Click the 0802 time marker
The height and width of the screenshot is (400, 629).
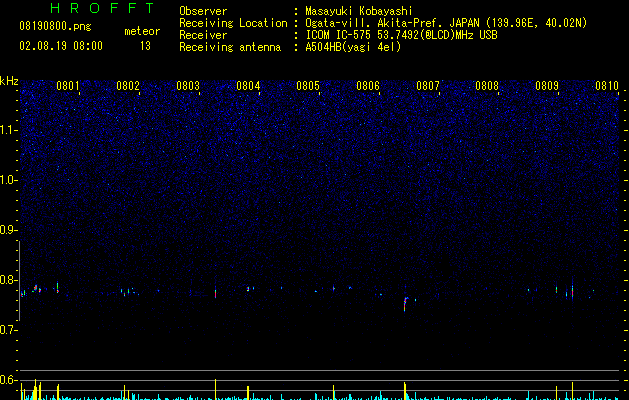[x=128, y=86]
